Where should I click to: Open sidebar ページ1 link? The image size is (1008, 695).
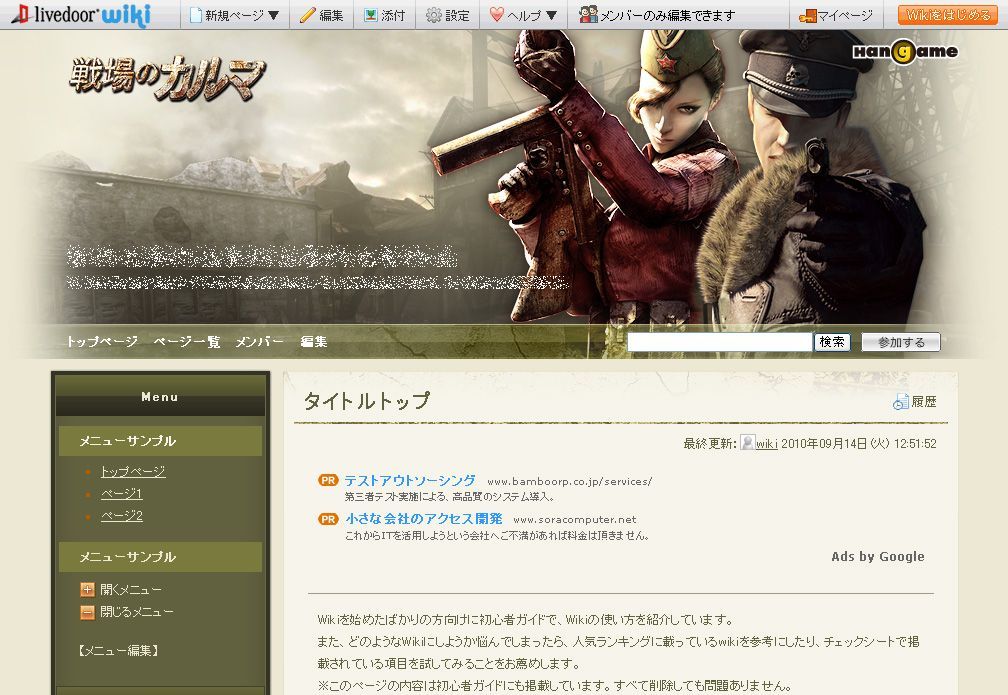point(122,494)
